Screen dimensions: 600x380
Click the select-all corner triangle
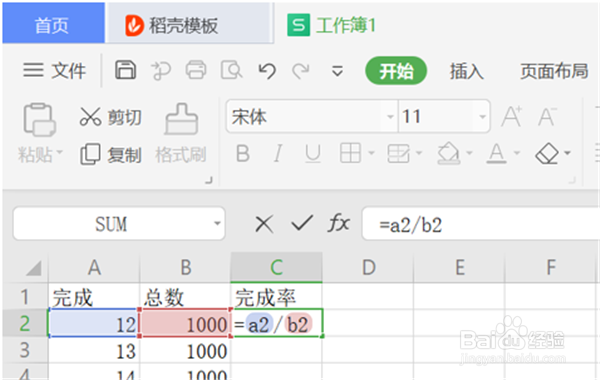click(x=33, y=268)
